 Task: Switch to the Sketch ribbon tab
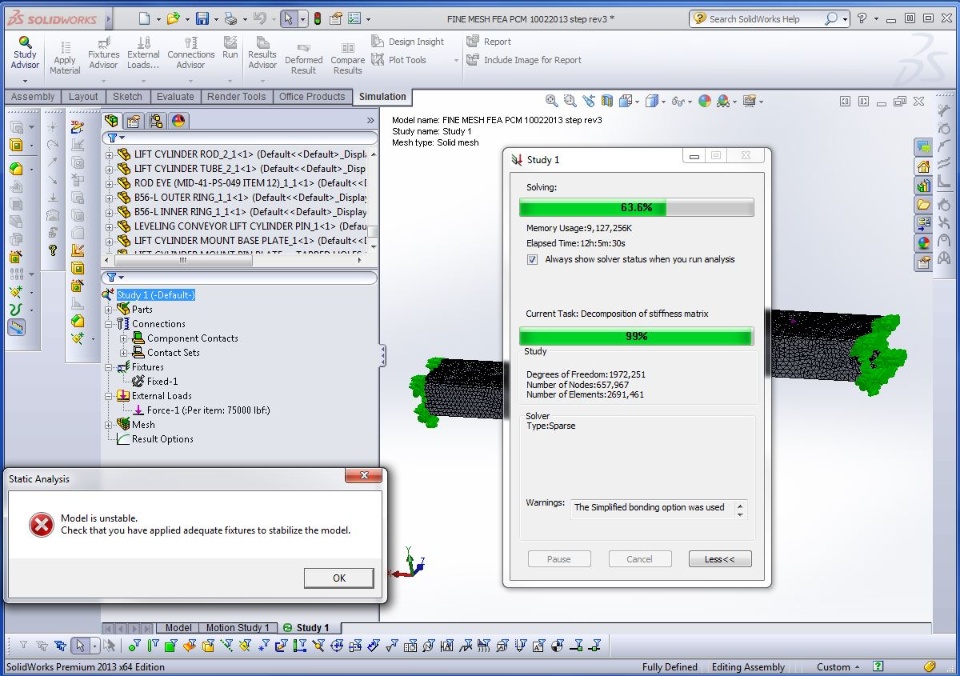click(x=127, y=97)
